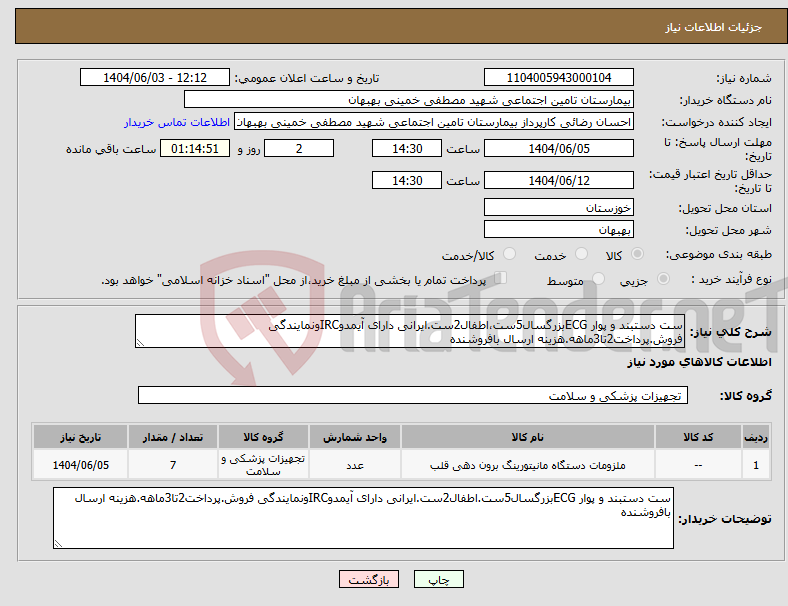Click the quantity cell showing 7

tap(173, 465)
